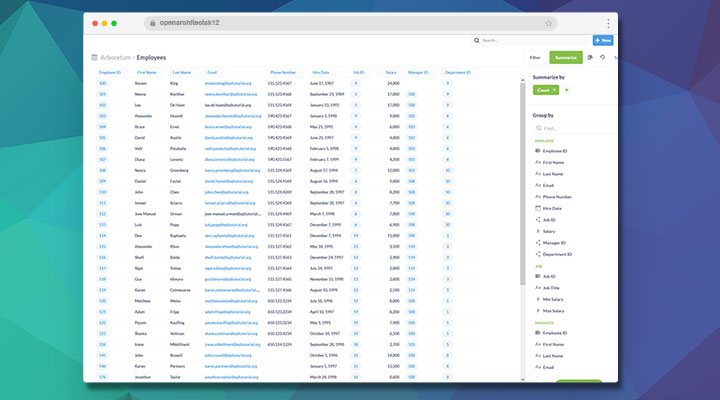
Task: Go to the Arboretum breadcrumb
Action: click(116, 57)
